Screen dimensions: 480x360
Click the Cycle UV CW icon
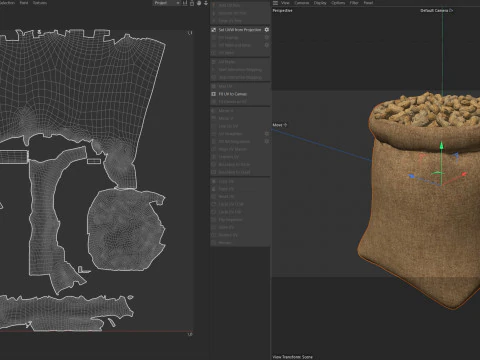click(214, 212)
